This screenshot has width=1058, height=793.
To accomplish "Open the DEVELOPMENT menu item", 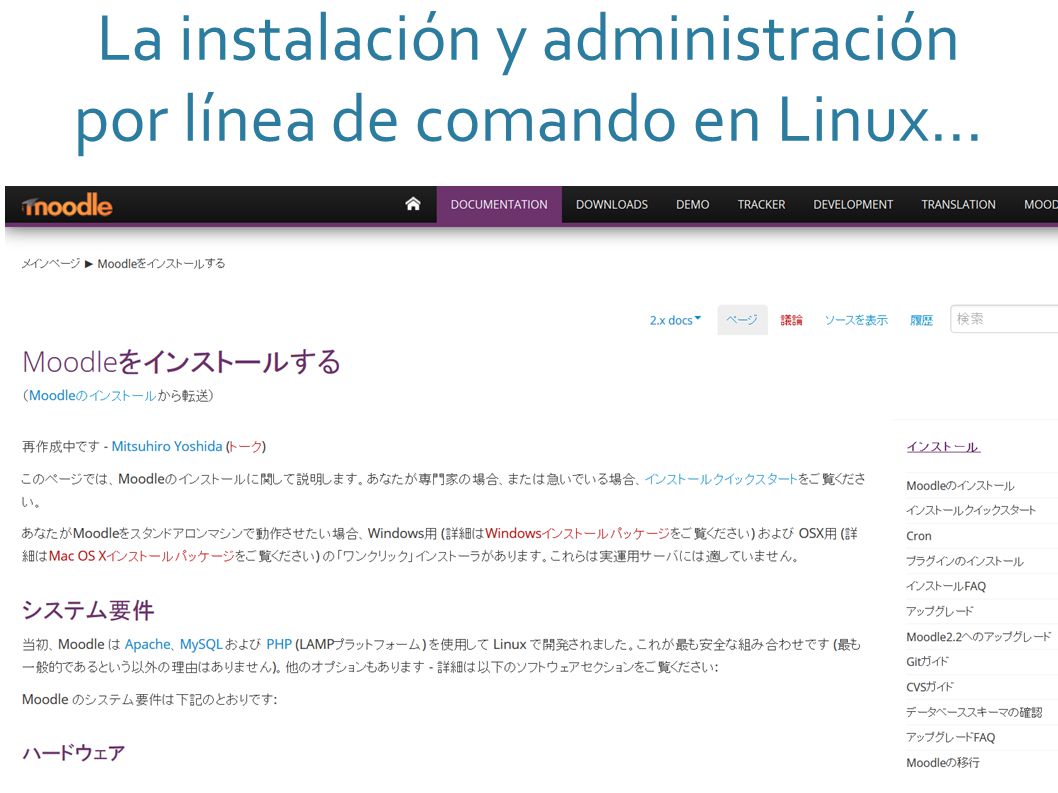I will [853, 204].
